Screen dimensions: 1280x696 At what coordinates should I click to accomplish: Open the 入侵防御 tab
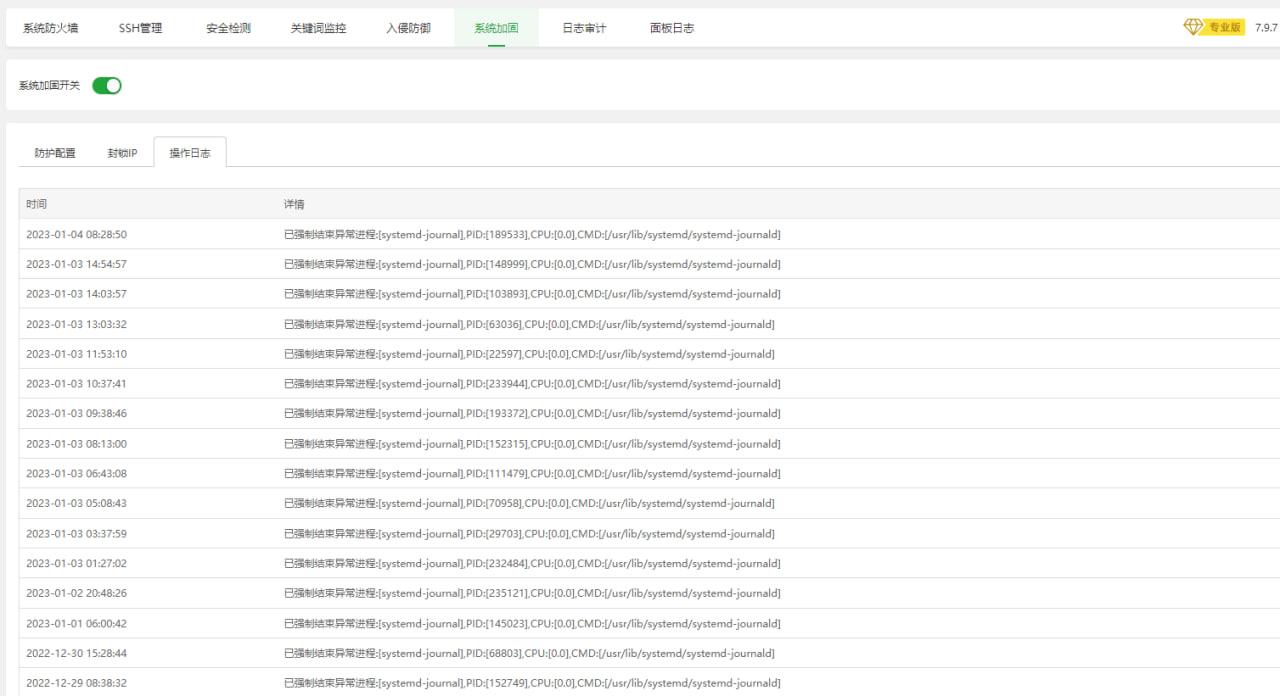tap(408, 28)
